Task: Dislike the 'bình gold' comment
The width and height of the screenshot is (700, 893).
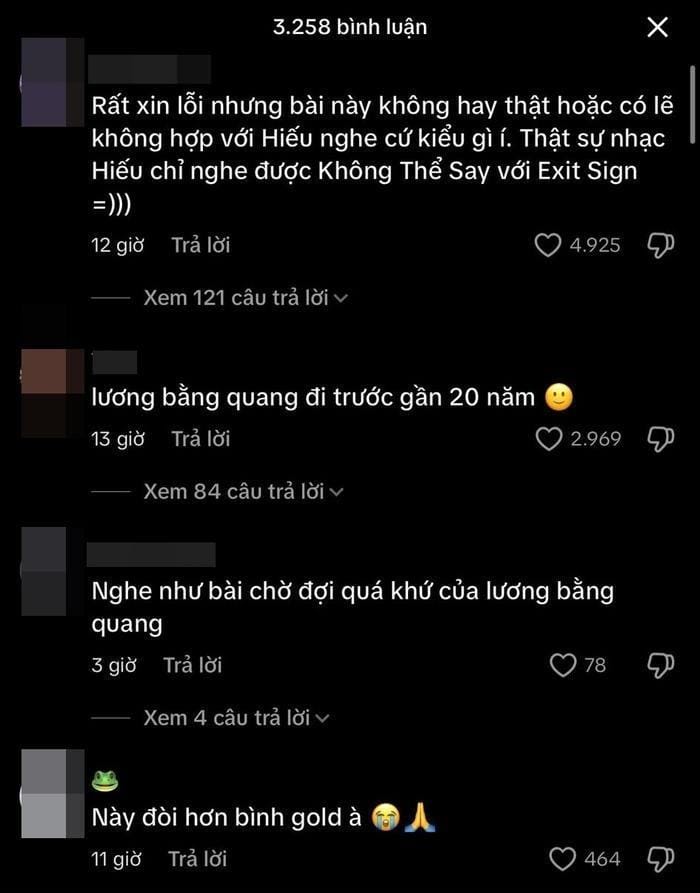Action: tap(661, 859)
